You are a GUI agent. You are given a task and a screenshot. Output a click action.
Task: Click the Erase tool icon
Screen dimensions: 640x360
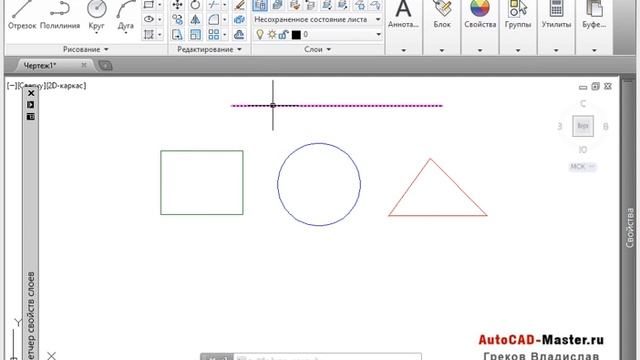coord(240,4)
